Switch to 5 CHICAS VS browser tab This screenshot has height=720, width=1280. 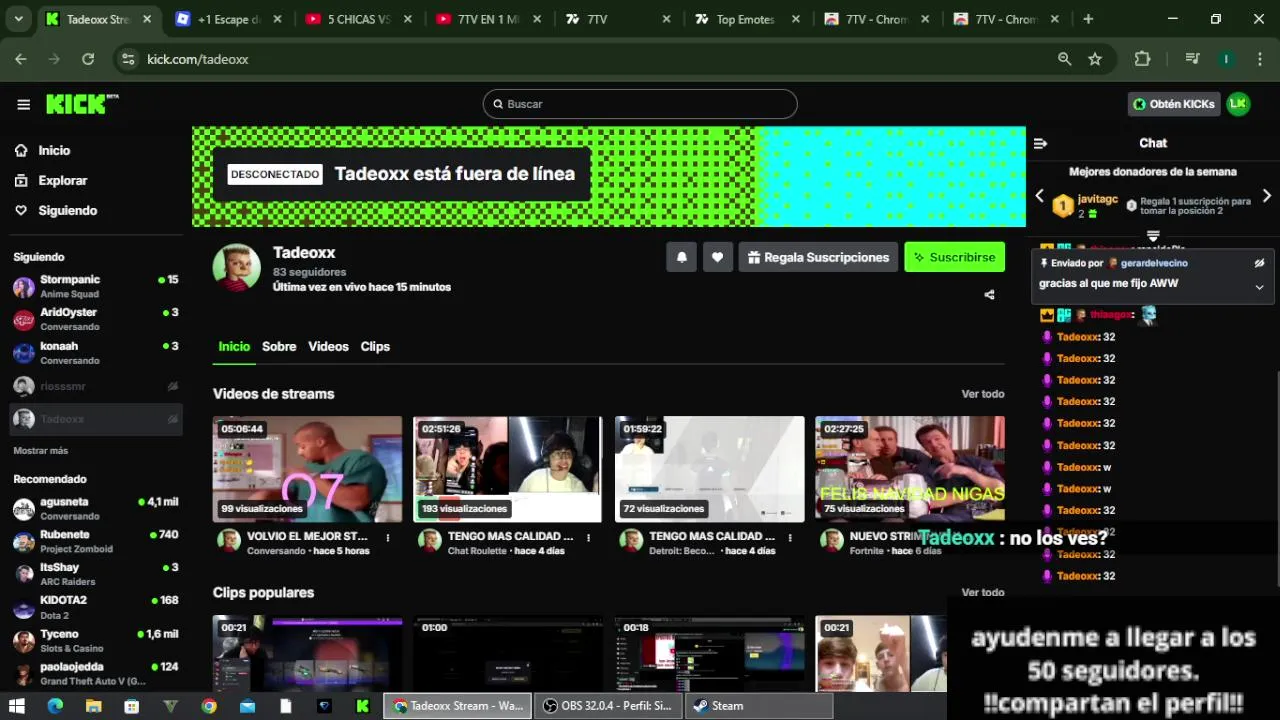[358, 19]
